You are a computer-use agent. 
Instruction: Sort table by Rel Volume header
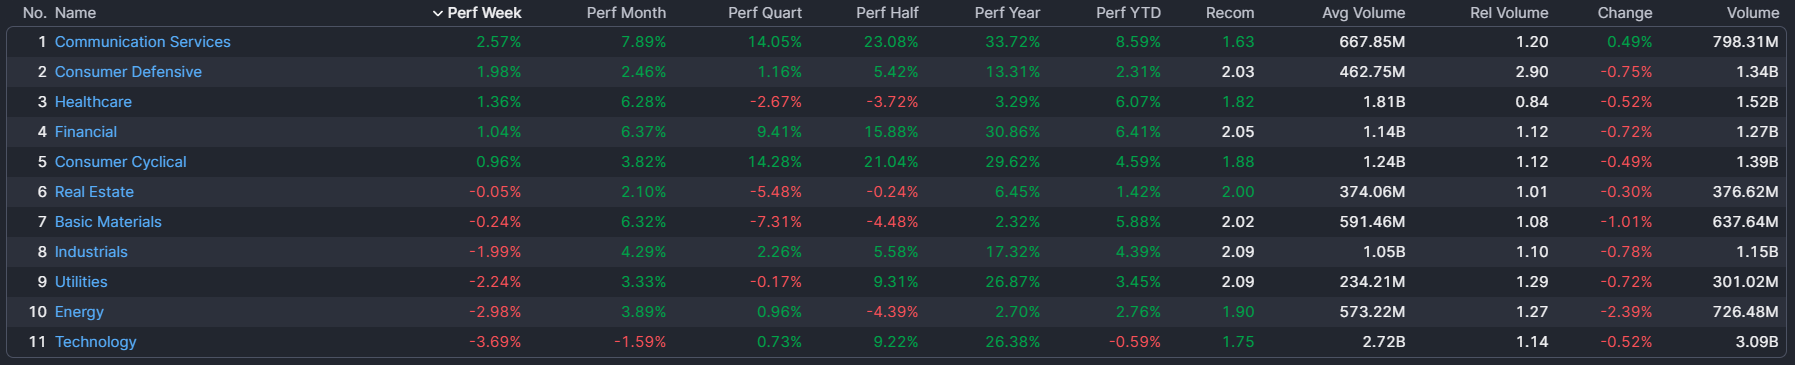tap(1509, 13)
